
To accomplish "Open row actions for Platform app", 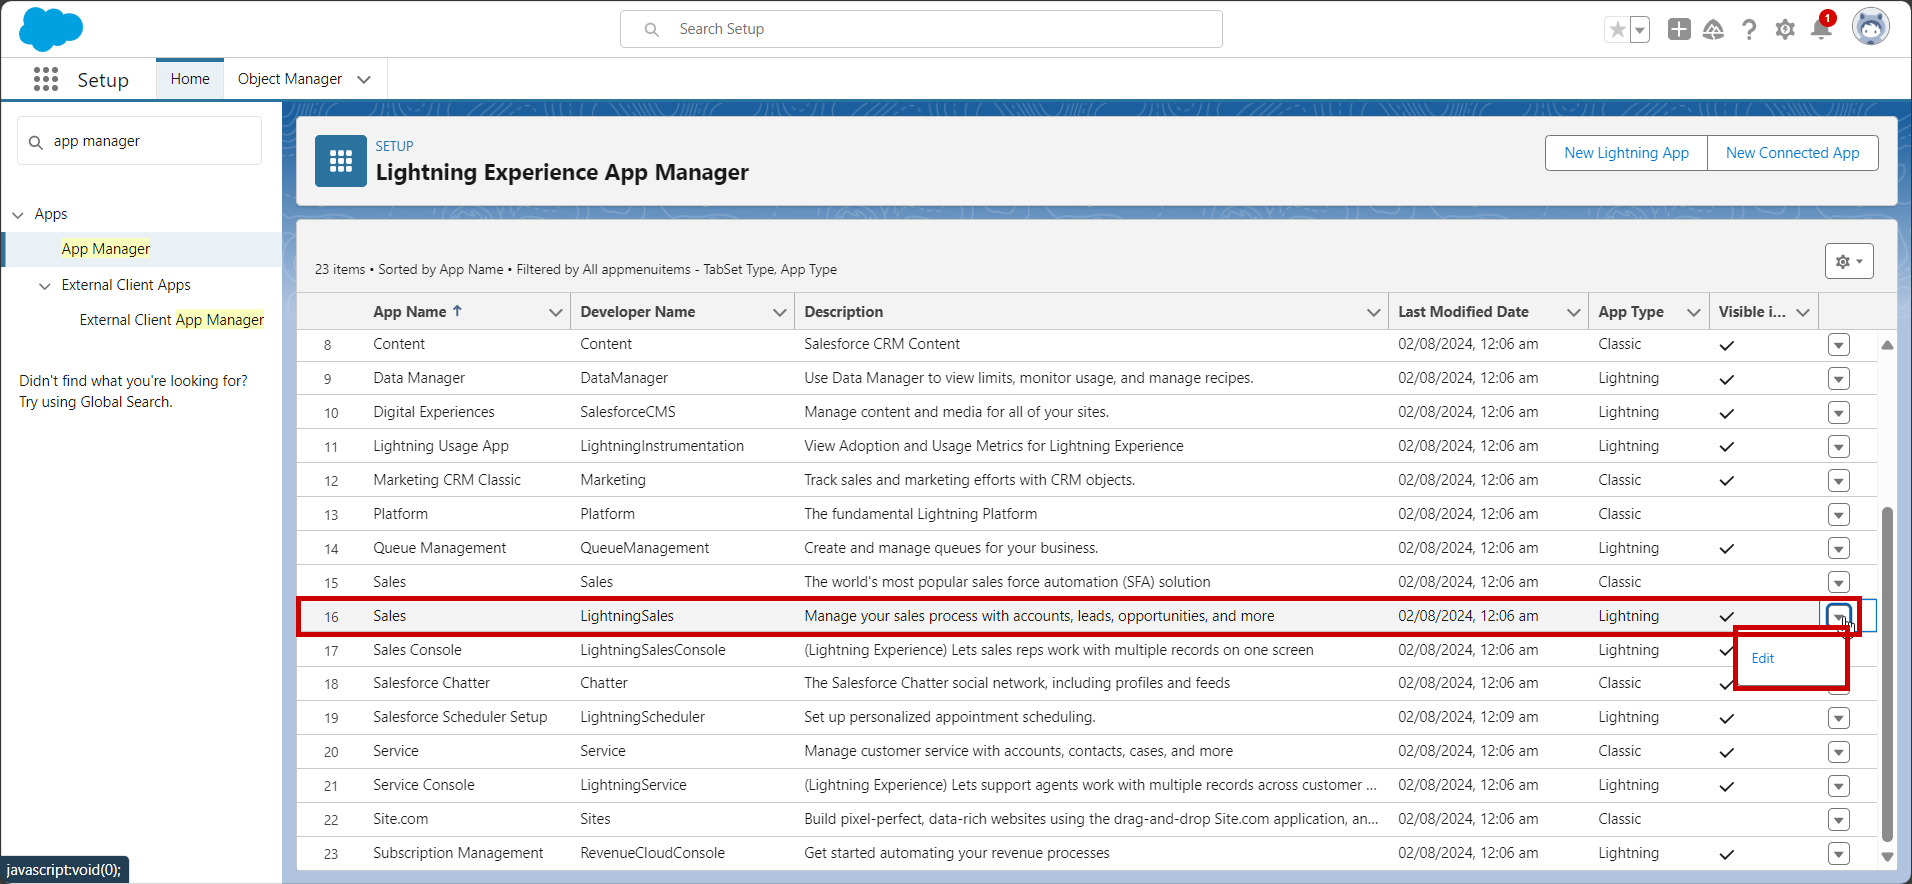I will click(x=1838, y=515).
